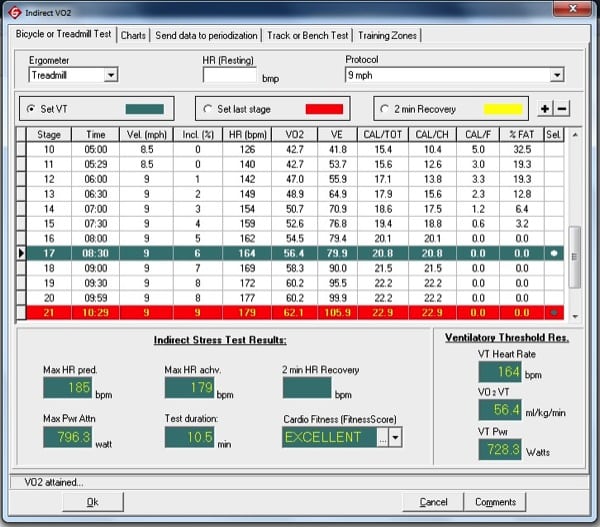Switch to the Charts tab
This screenshot has width=600, height=527.
(133, 36)
